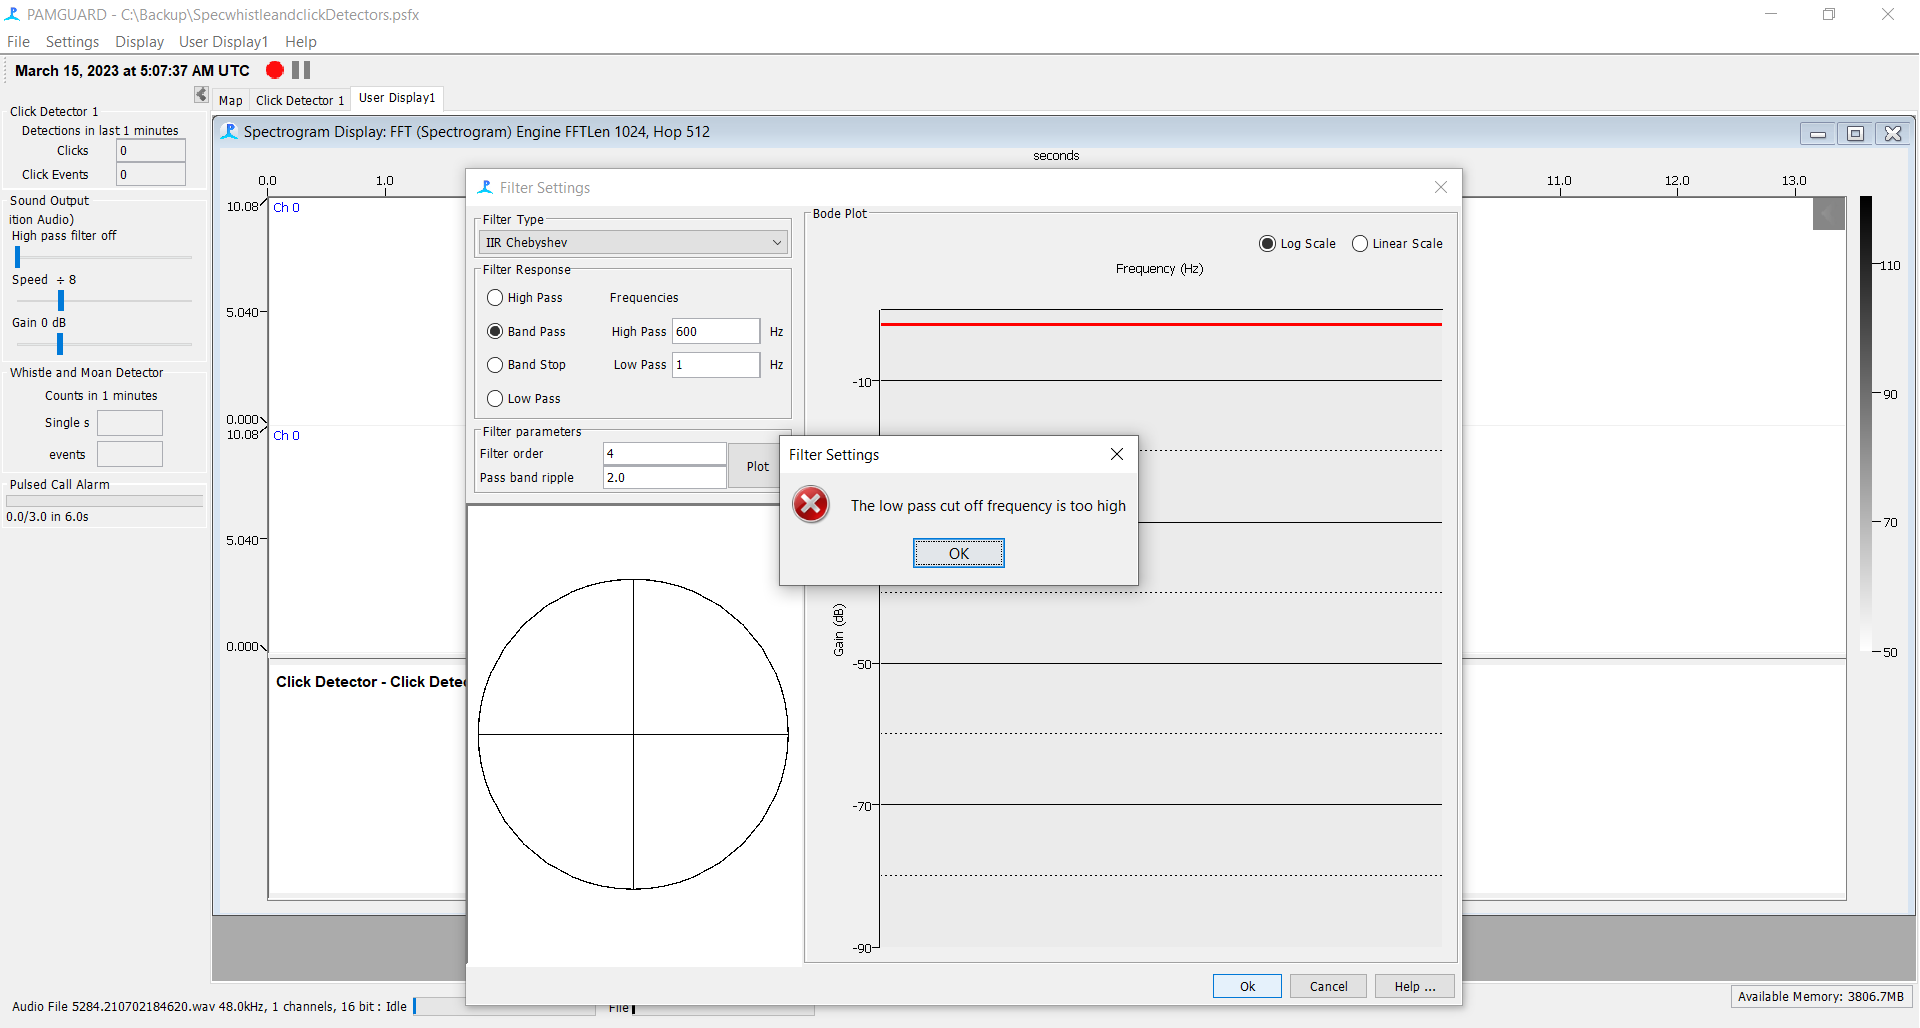Adjust the High pass filter slider
The height and width of the screenshot is (1028, 1920).
pyautogui.click(x=17, y=257)
